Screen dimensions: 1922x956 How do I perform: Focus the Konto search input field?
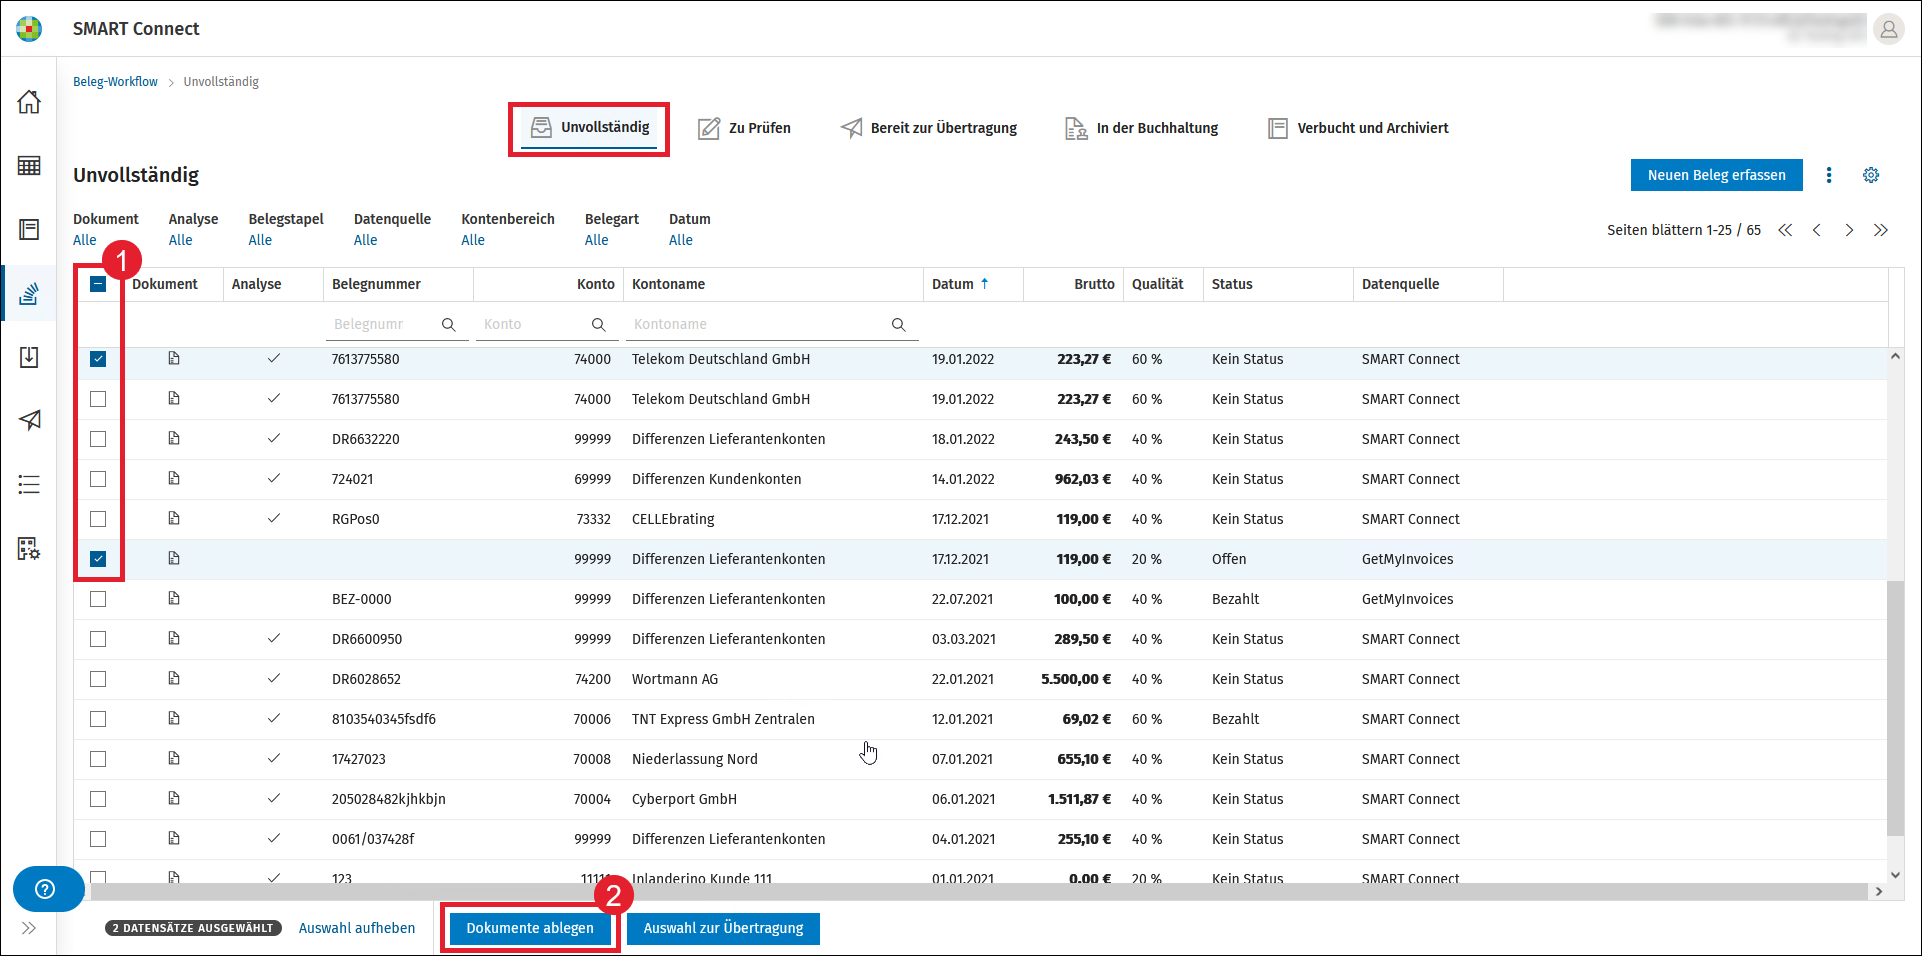coord(533,324)
